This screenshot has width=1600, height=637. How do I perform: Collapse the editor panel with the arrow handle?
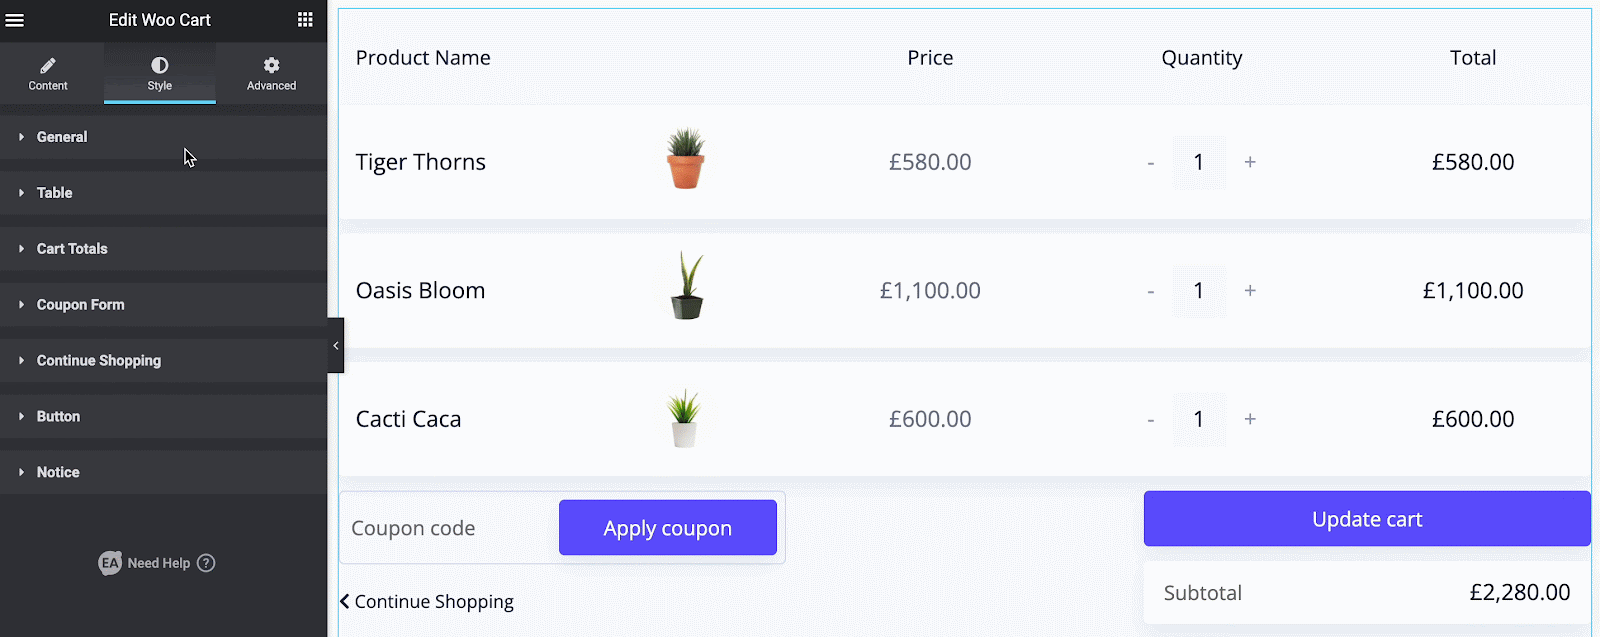pos(336,345)
